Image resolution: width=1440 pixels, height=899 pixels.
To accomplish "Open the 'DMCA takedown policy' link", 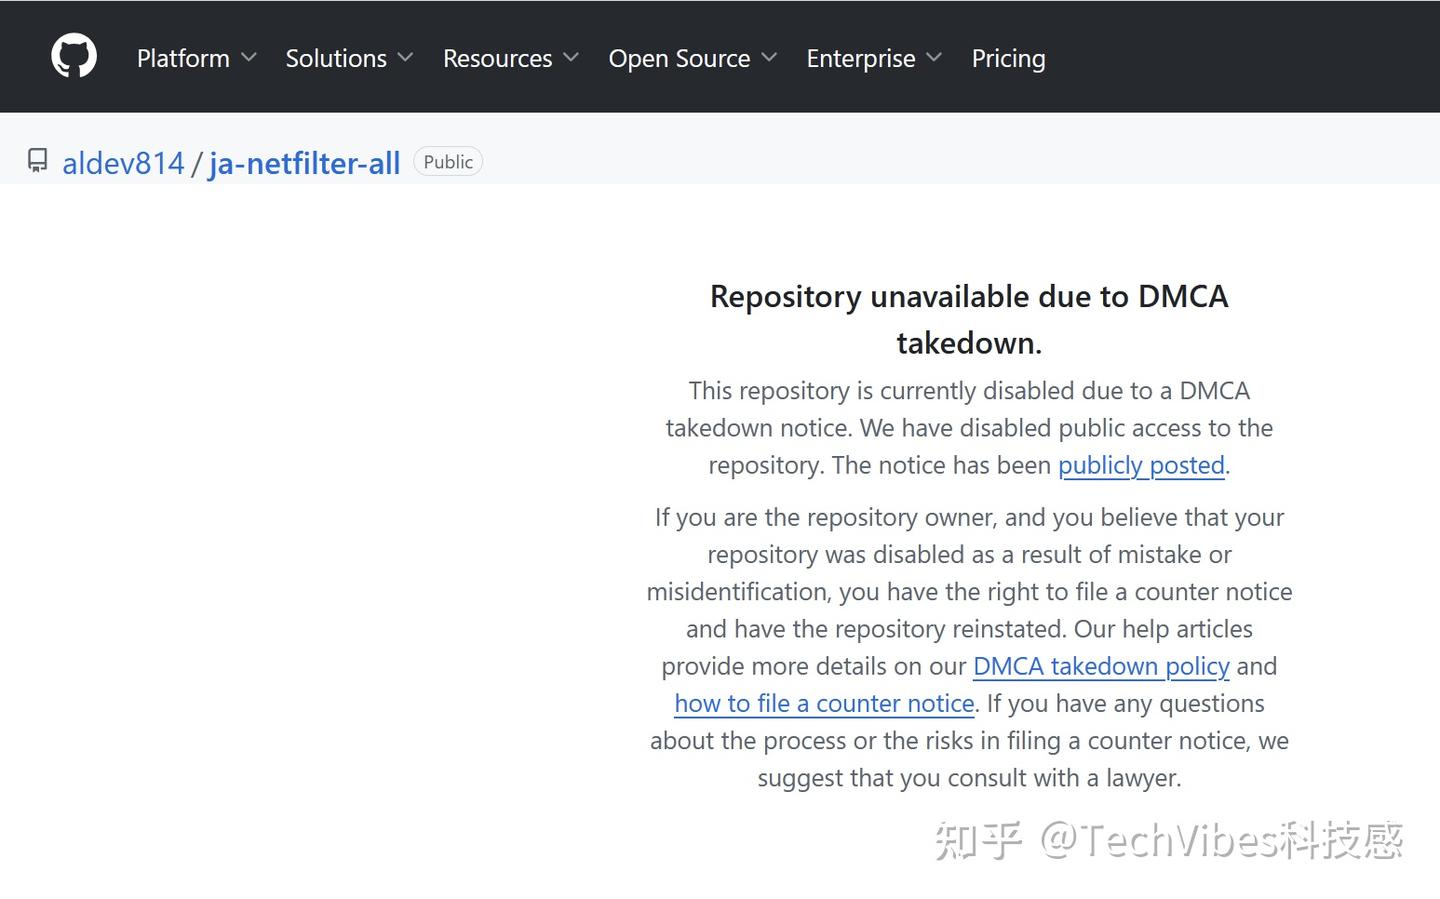I will (1100, 666).
